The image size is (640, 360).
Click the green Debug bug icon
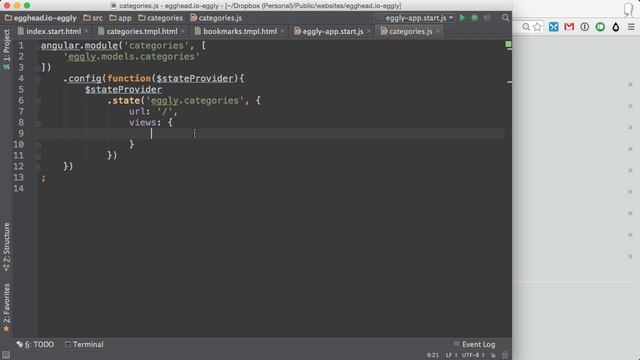tap(475, 18)
